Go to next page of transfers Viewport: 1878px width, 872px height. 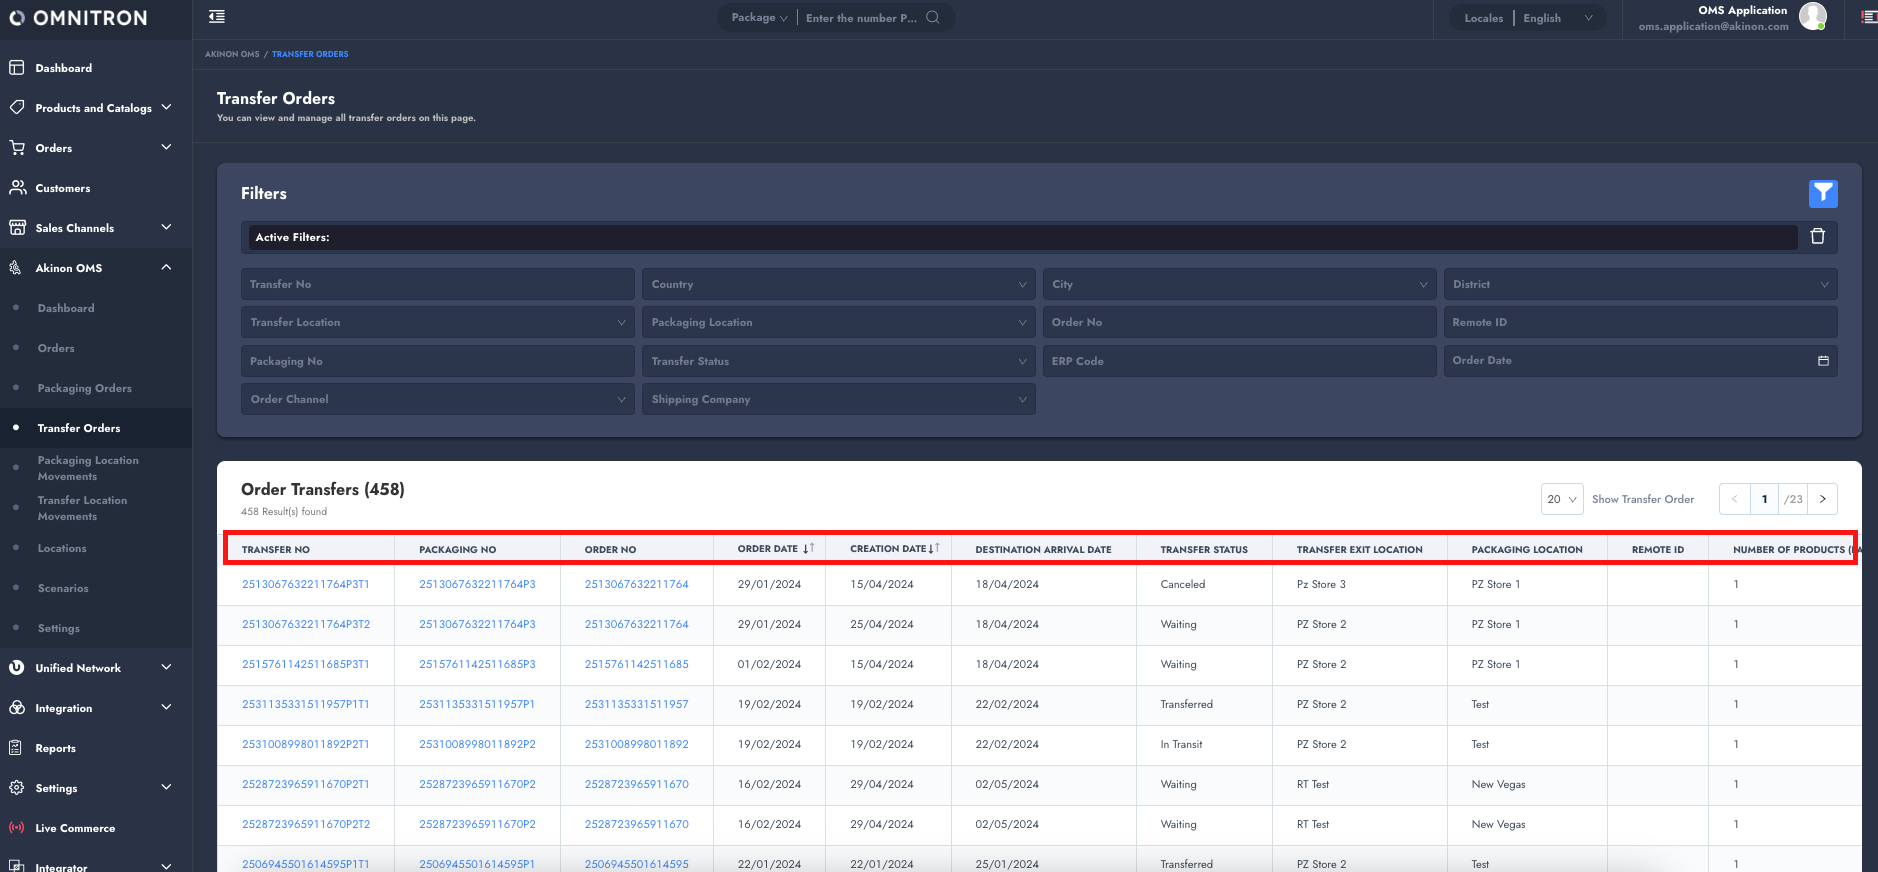coord(1822,499)
